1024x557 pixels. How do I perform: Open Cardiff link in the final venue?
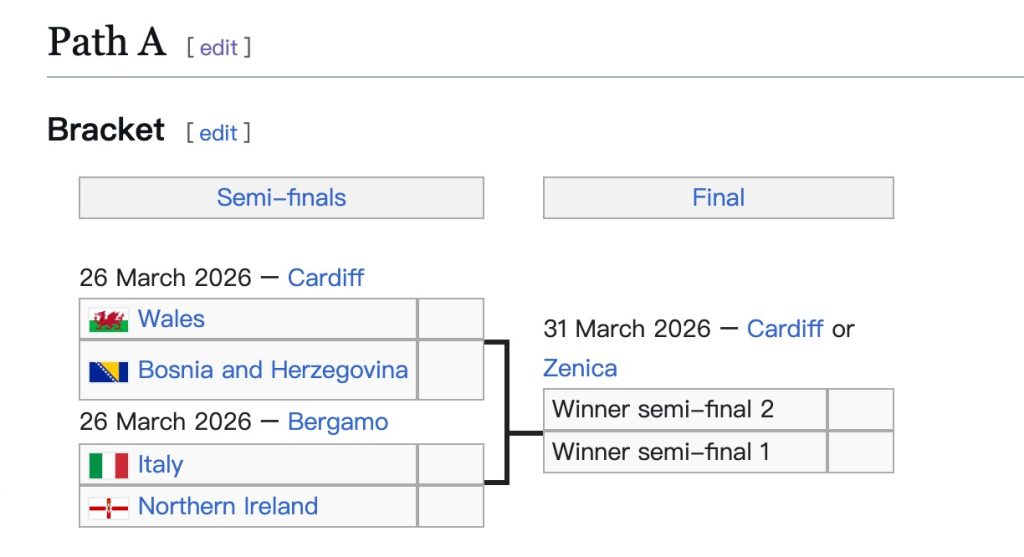pyautogui.click(x=785, y=329)
